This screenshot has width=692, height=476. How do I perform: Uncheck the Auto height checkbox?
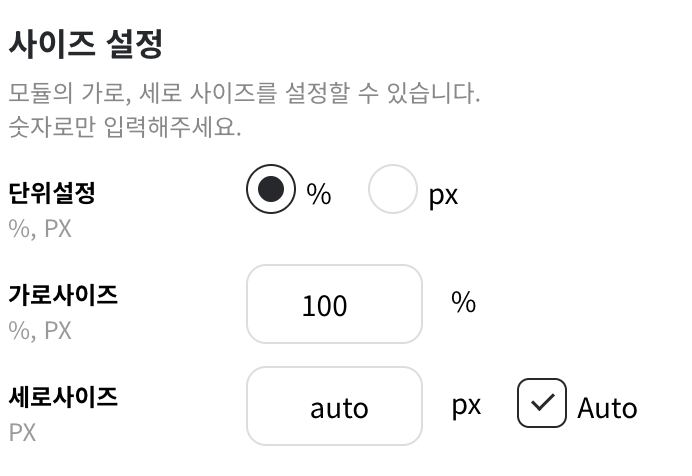click(x=542, y=404)
